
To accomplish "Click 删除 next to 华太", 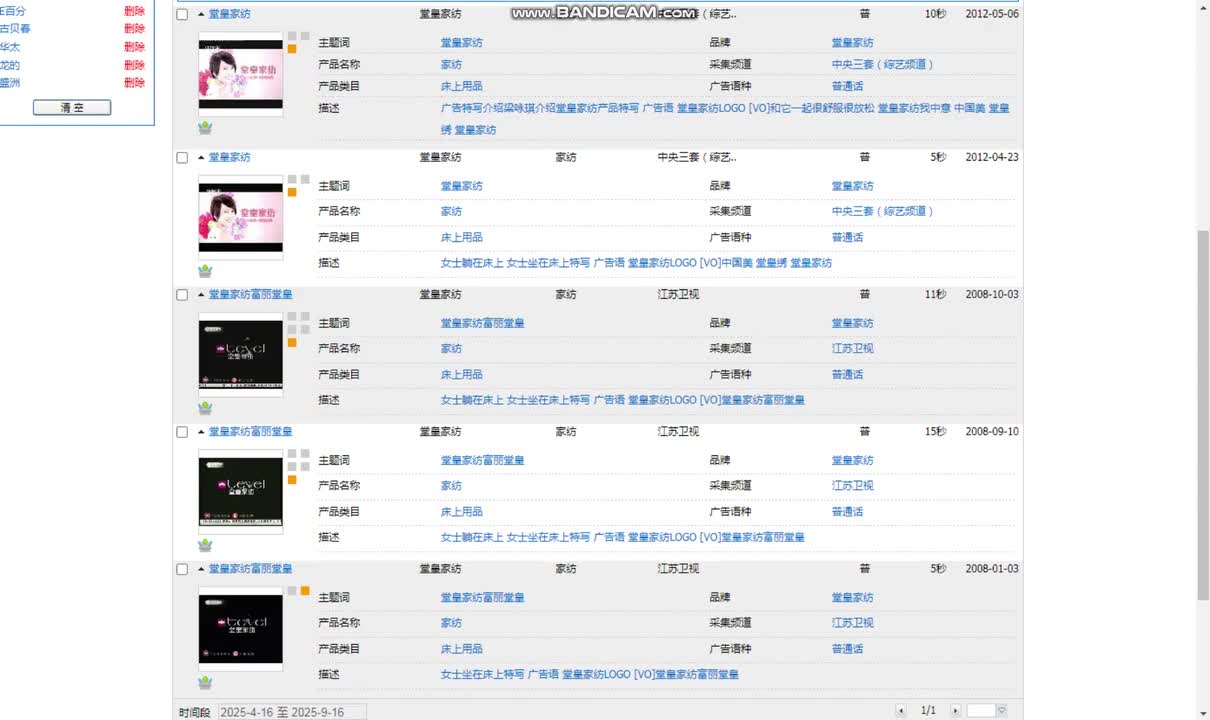I will (134, 47).
